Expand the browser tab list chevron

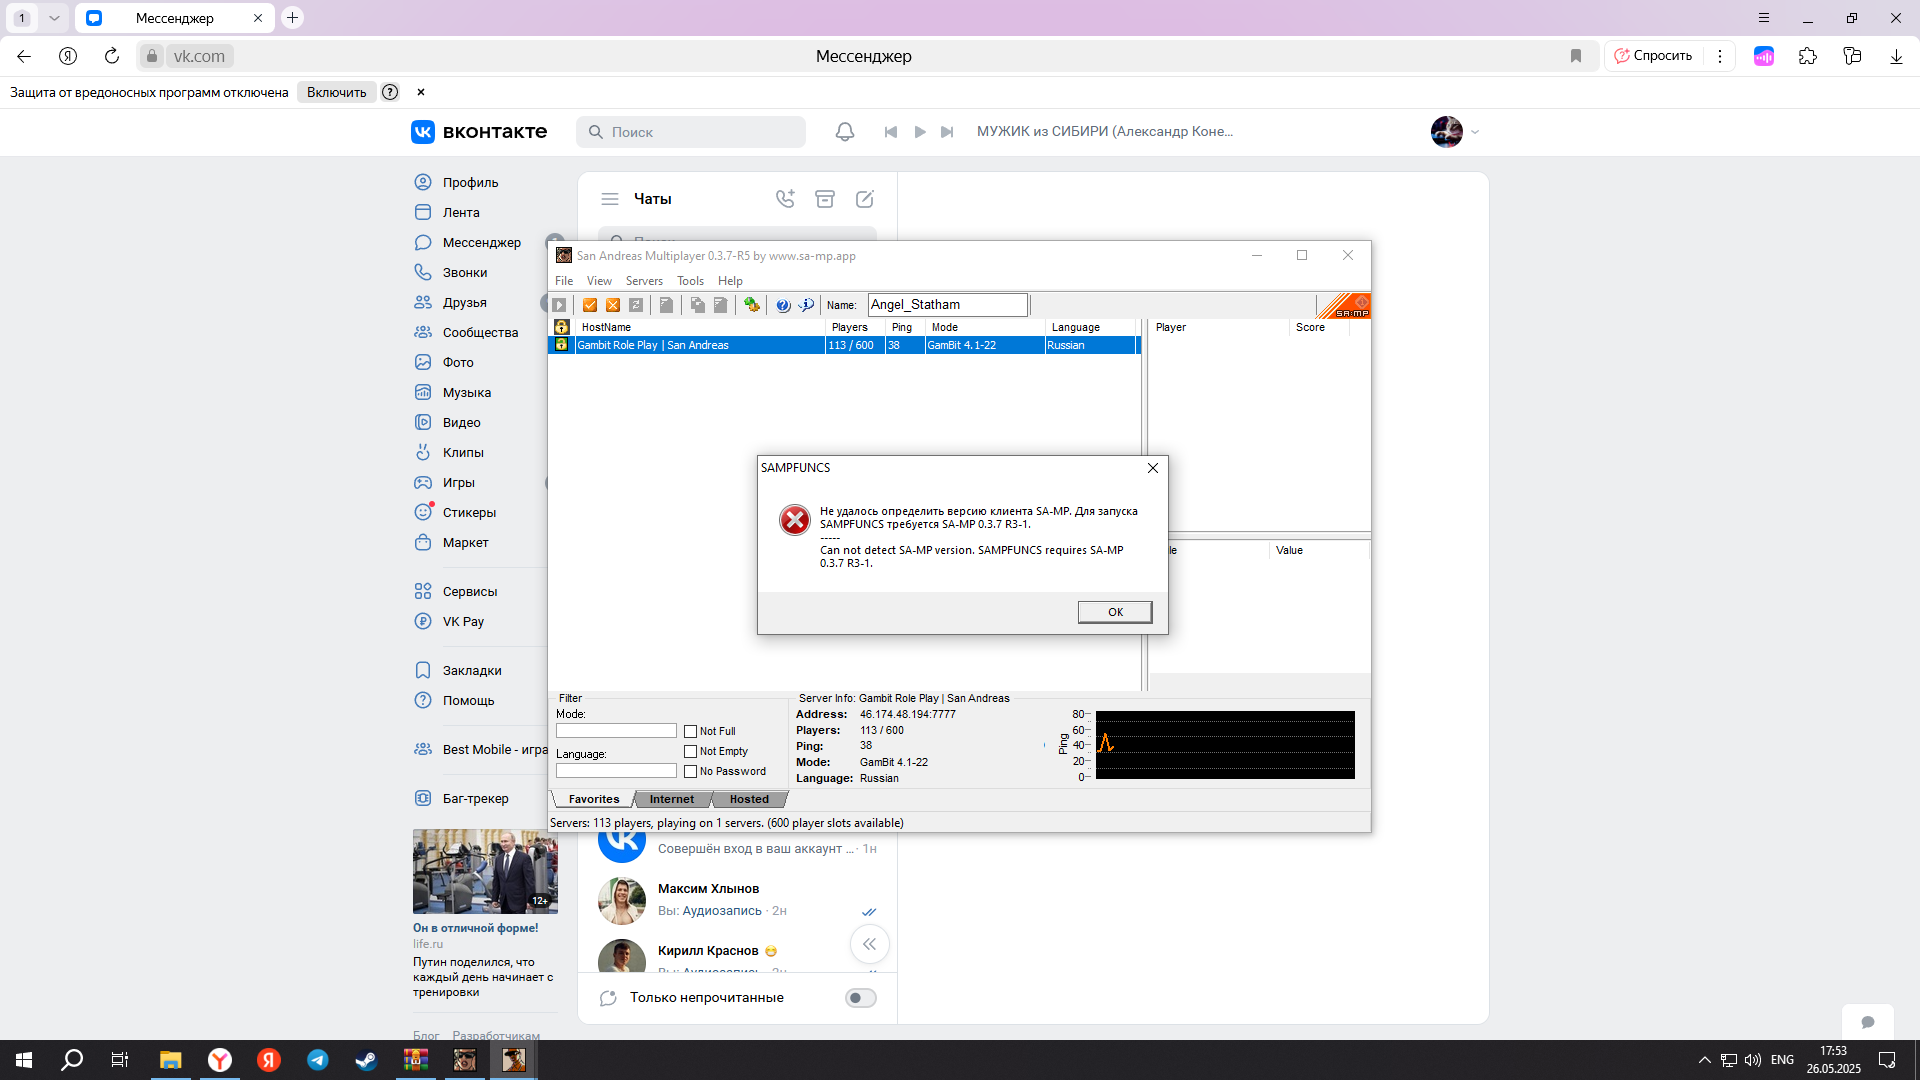pos(54,18)
